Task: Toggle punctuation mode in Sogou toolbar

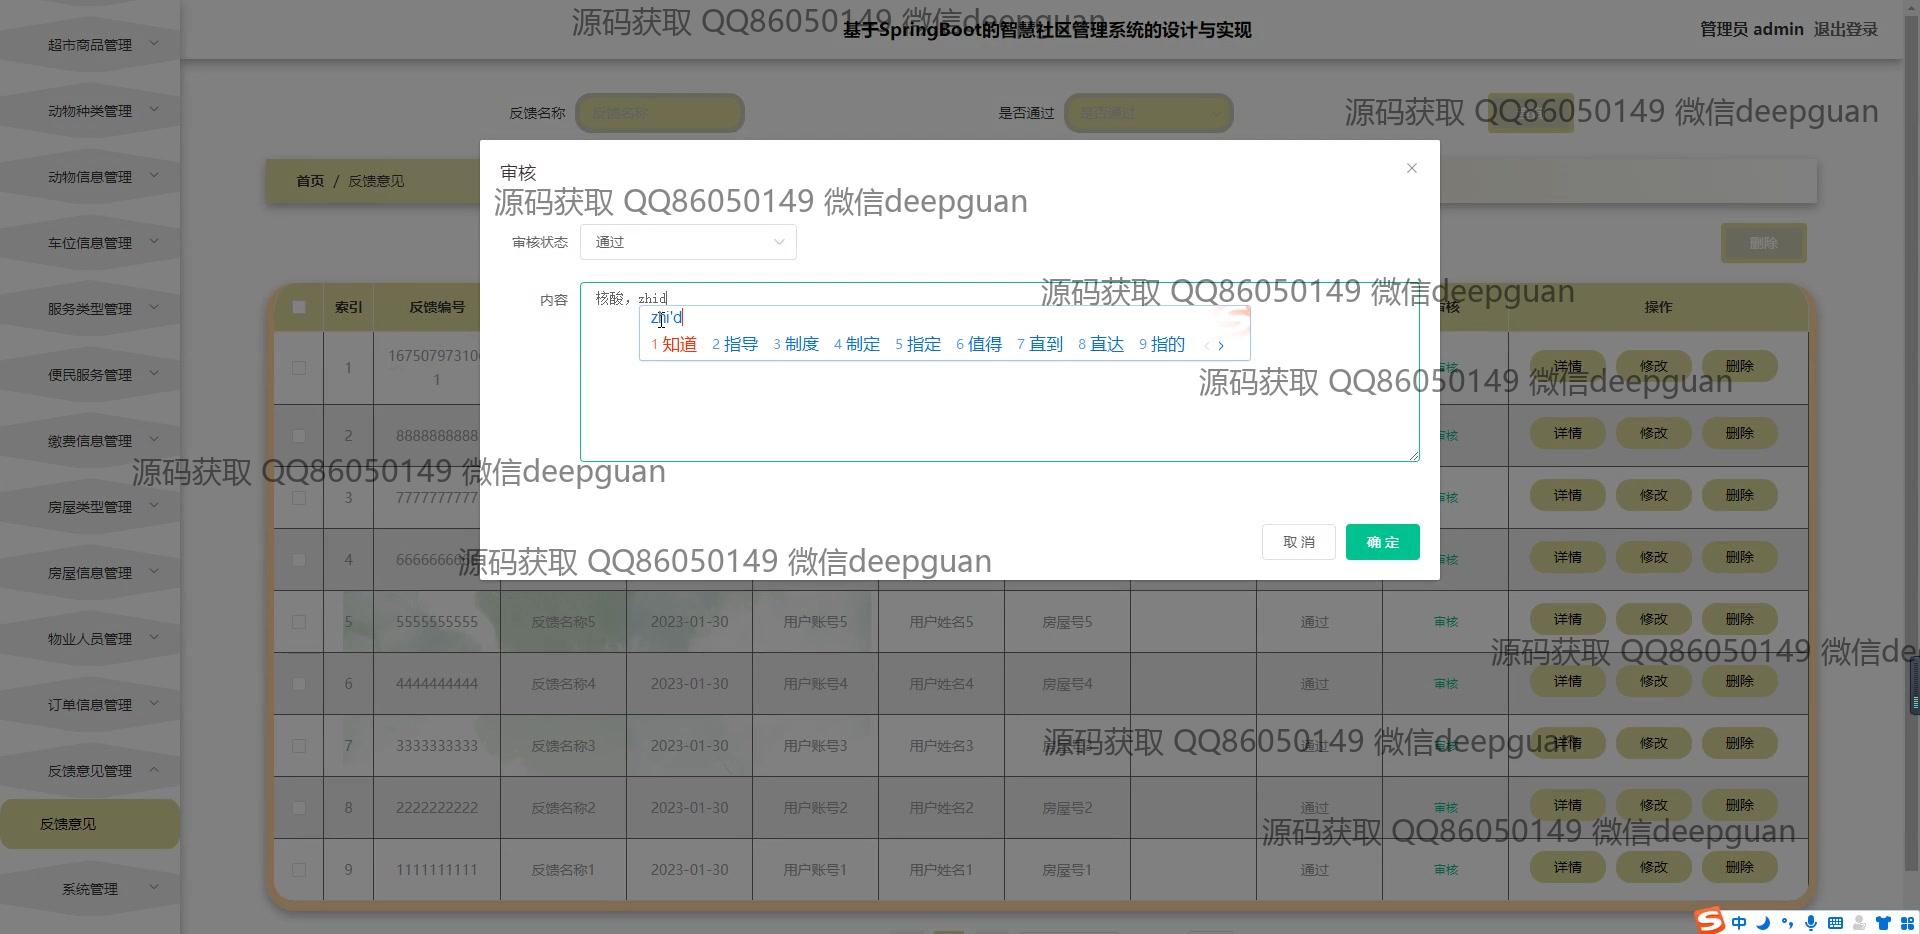Action: [1787, 923]
